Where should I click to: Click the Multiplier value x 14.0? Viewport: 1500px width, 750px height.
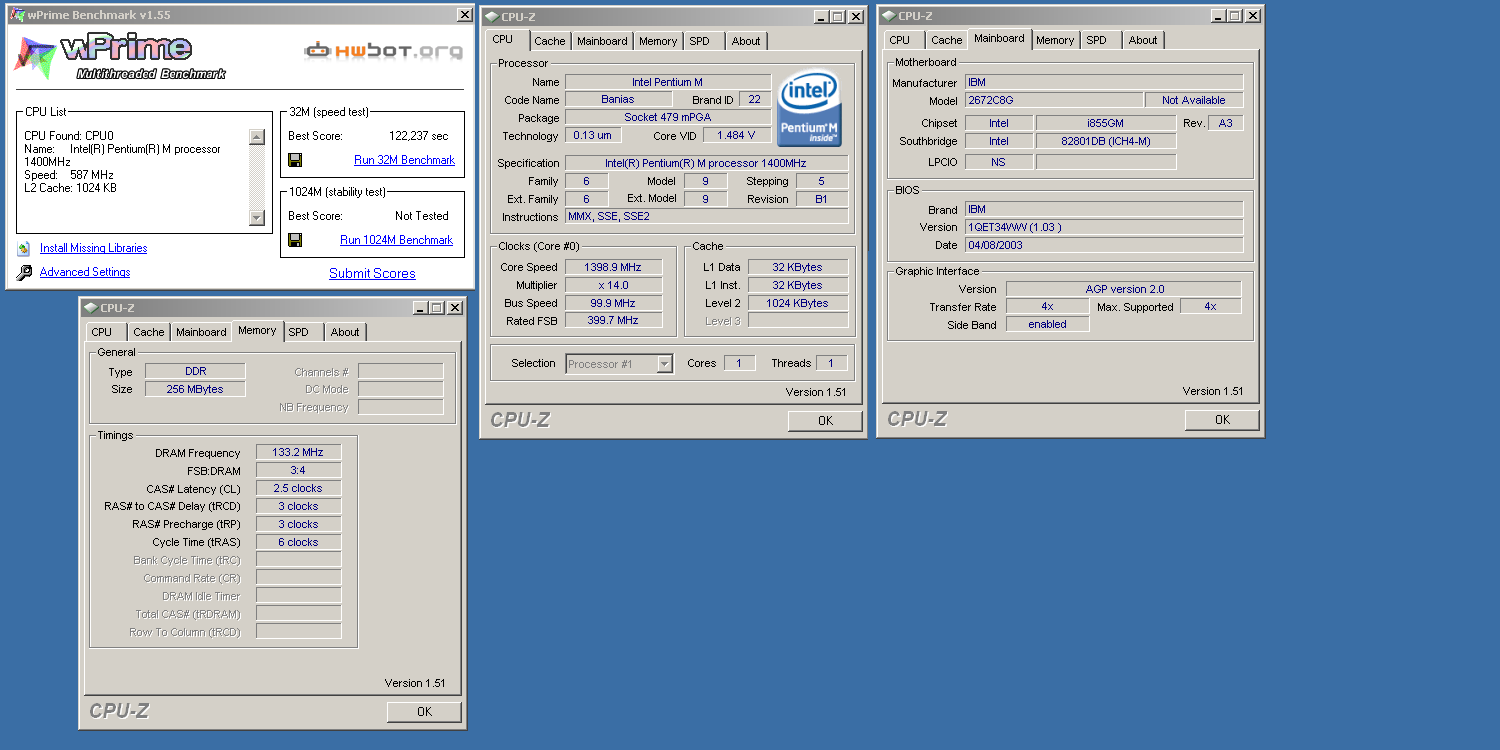pos(614,285)
